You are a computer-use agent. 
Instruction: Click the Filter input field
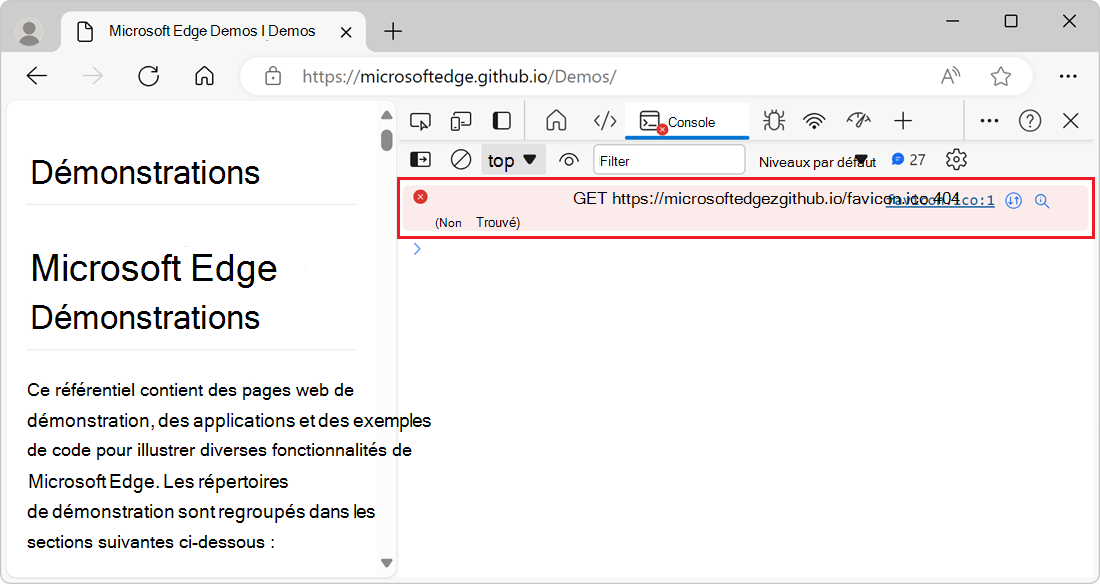669,159
